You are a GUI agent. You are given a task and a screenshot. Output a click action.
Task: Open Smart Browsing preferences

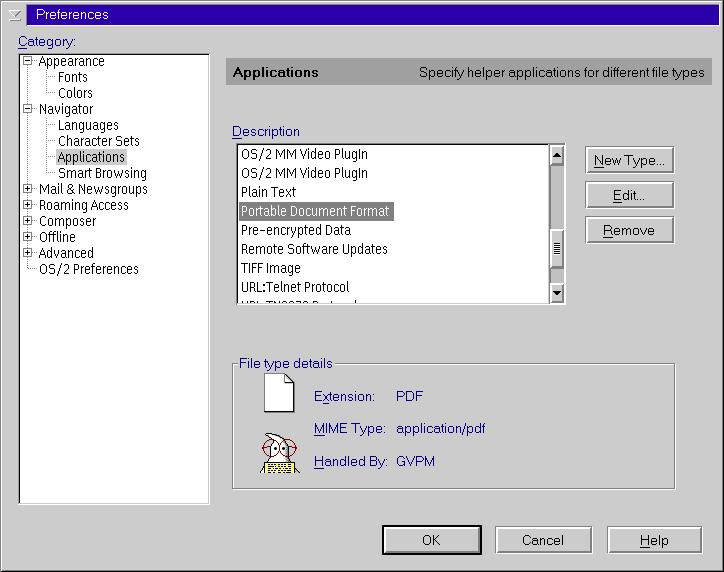pos(102,173)
